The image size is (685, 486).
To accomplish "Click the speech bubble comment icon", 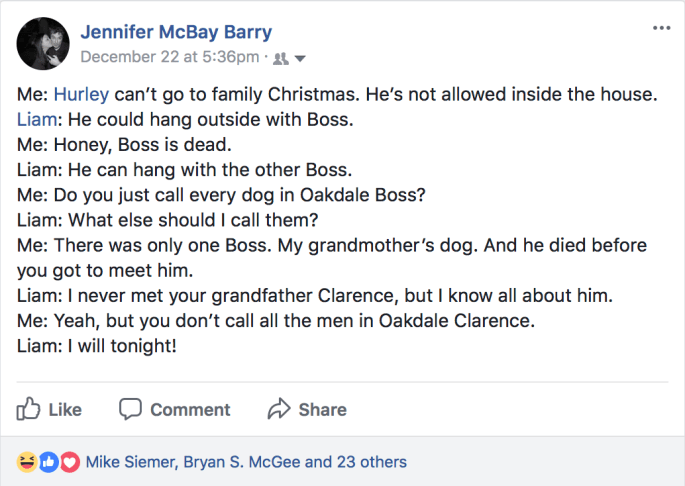I will point(130,409).
